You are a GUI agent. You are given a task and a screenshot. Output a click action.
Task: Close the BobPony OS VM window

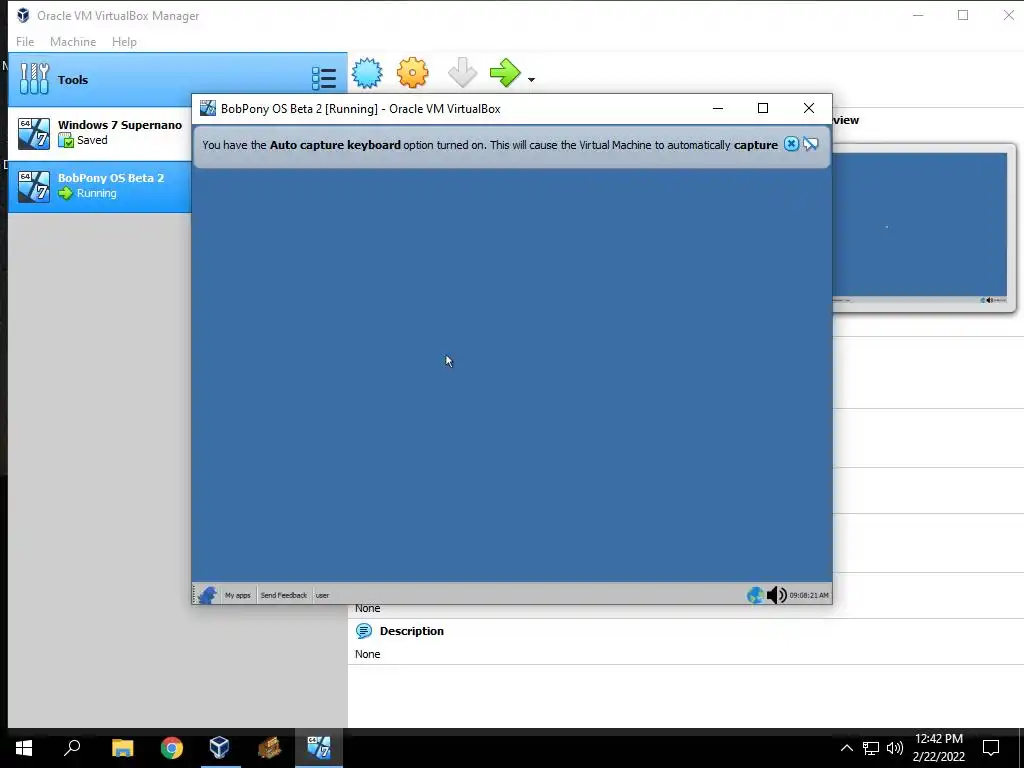coord(808,108)
